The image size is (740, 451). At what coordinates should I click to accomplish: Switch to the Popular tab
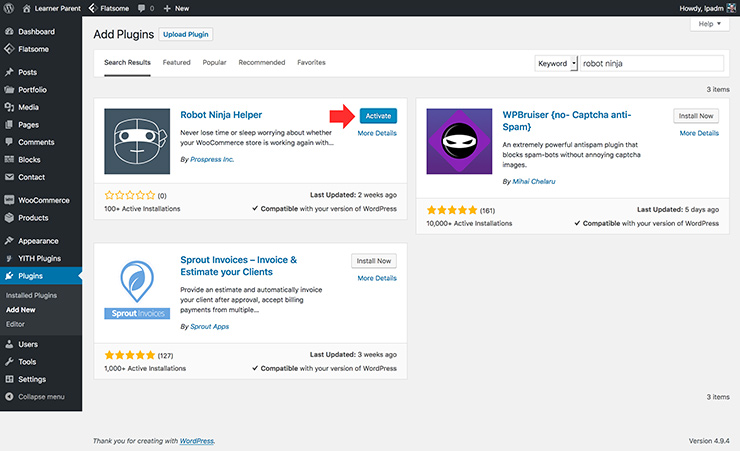214,62
